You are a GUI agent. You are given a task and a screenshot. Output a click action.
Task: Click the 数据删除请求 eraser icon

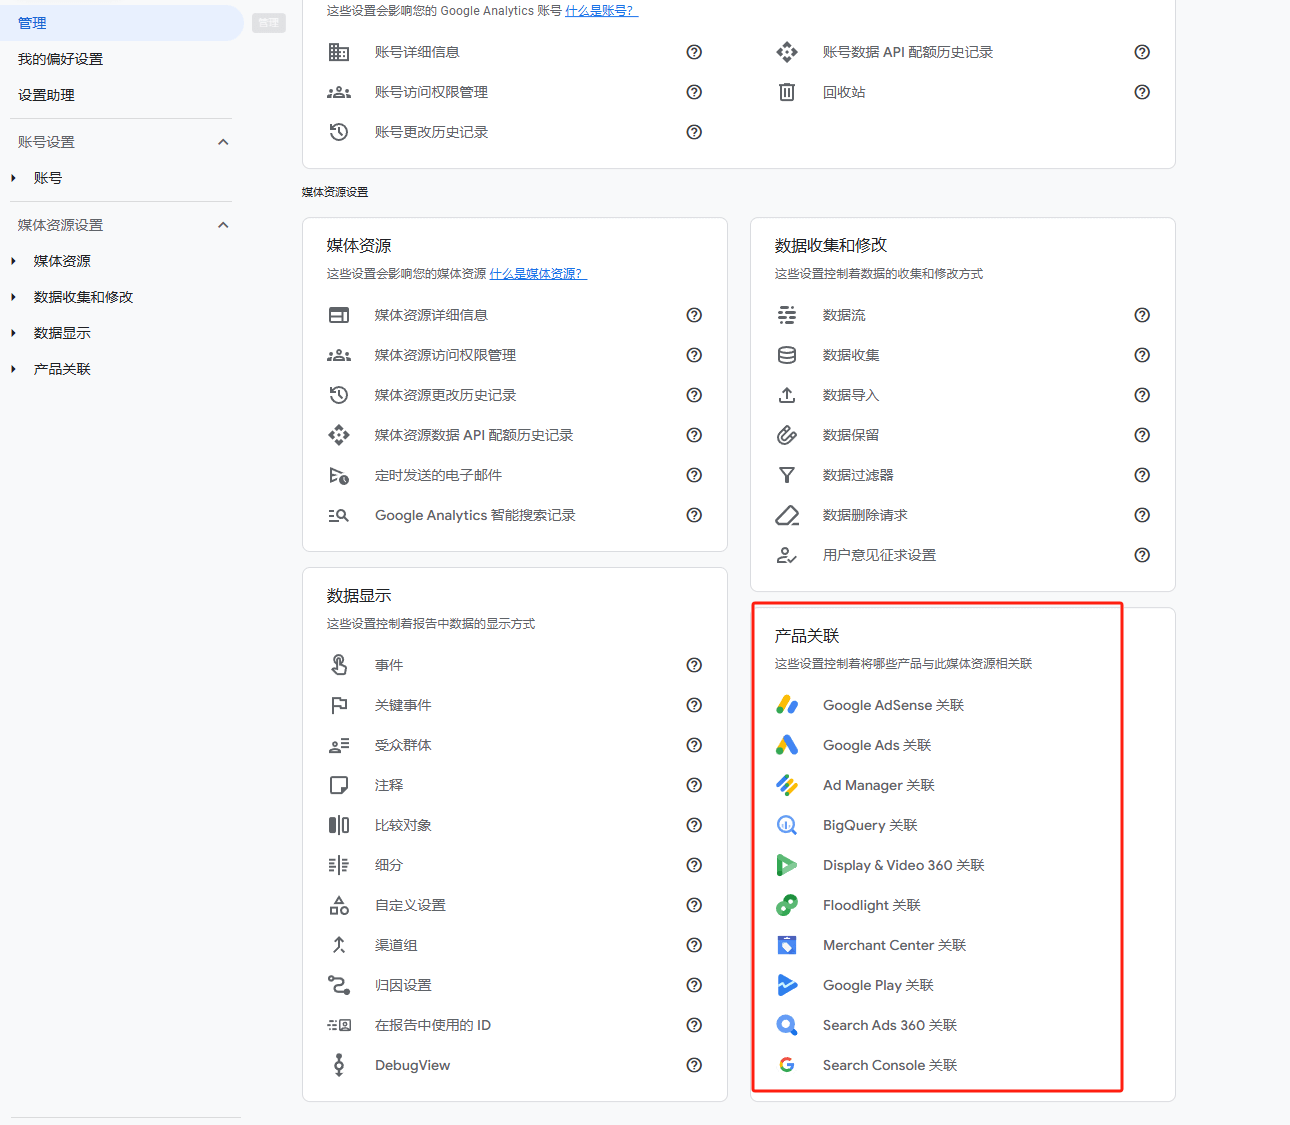[787, 515]
